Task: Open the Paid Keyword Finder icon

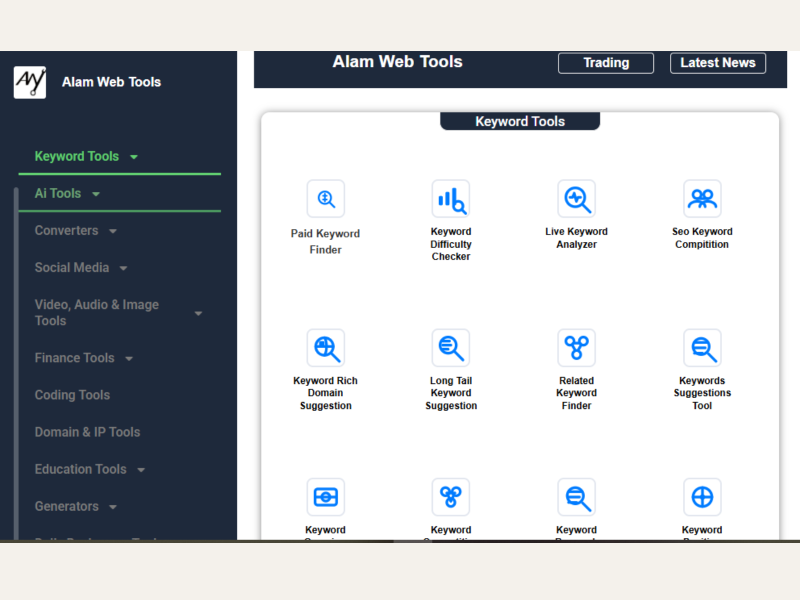Action: pyautogui.click(x=326, y=199)
